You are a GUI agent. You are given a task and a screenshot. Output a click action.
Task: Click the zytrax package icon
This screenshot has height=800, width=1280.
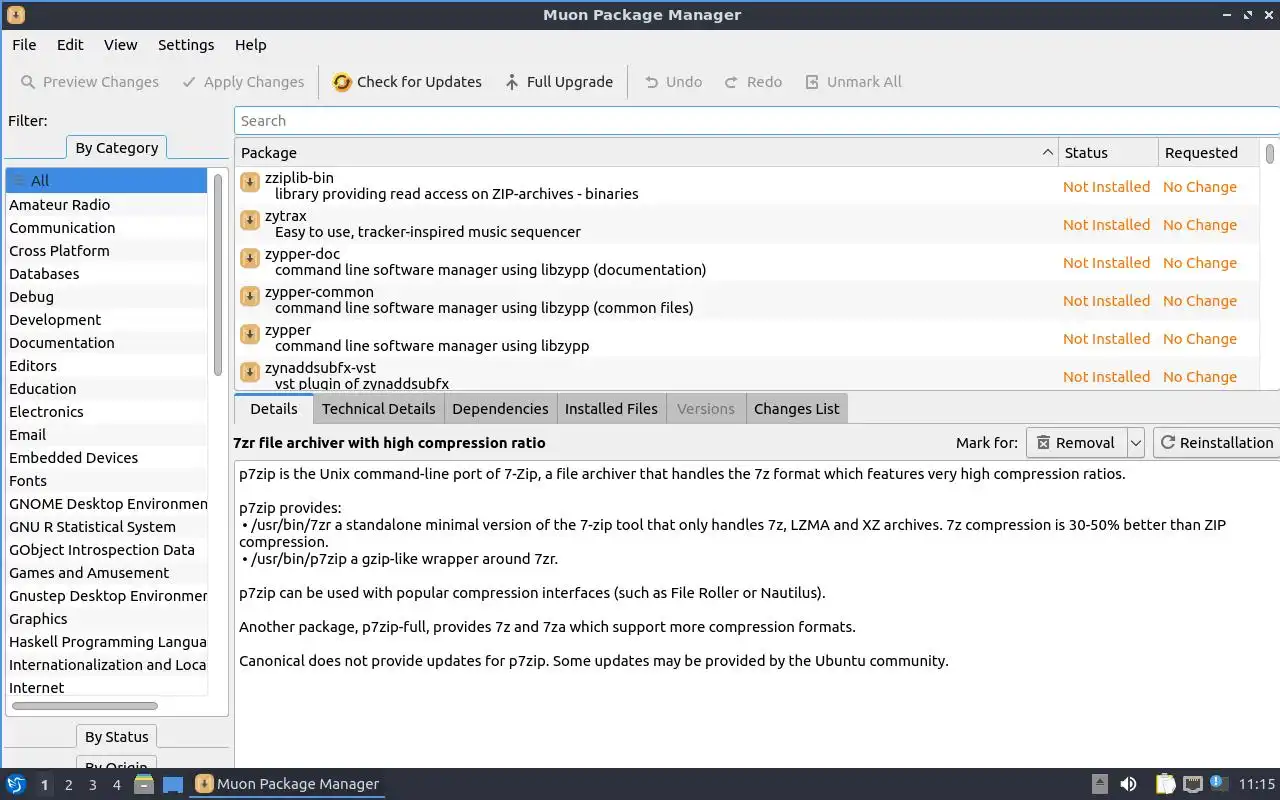(x=250, y=220)
